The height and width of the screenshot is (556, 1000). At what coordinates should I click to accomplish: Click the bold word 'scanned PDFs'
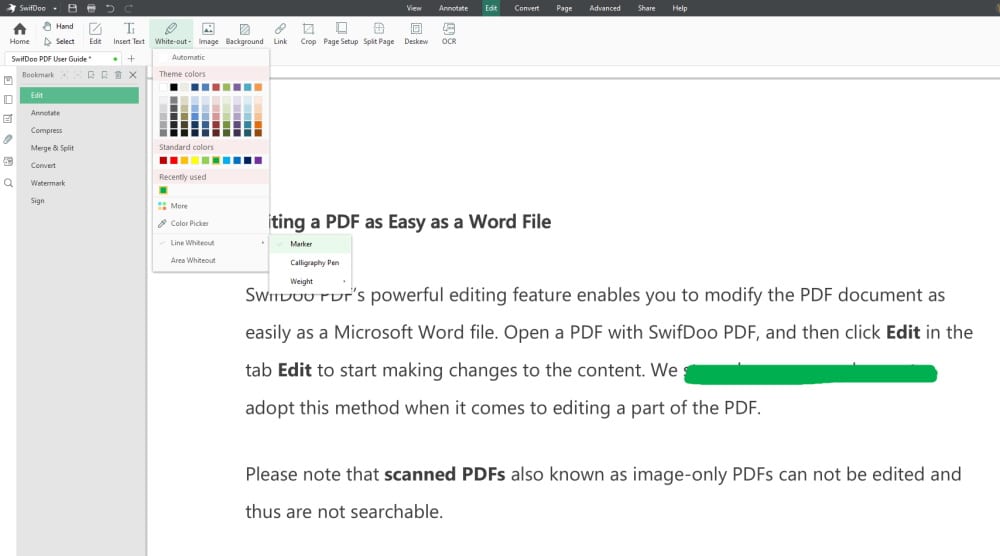click(x=445, y=474)
